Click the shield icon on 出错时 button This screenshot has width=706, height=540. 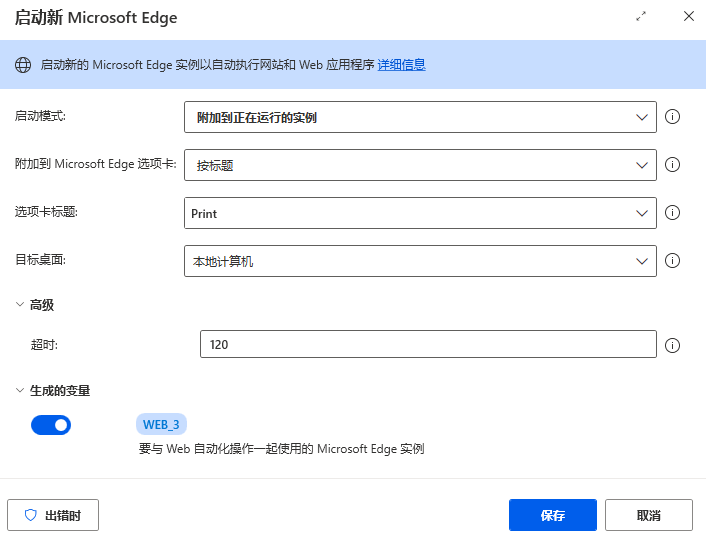[x=30, y=515]
